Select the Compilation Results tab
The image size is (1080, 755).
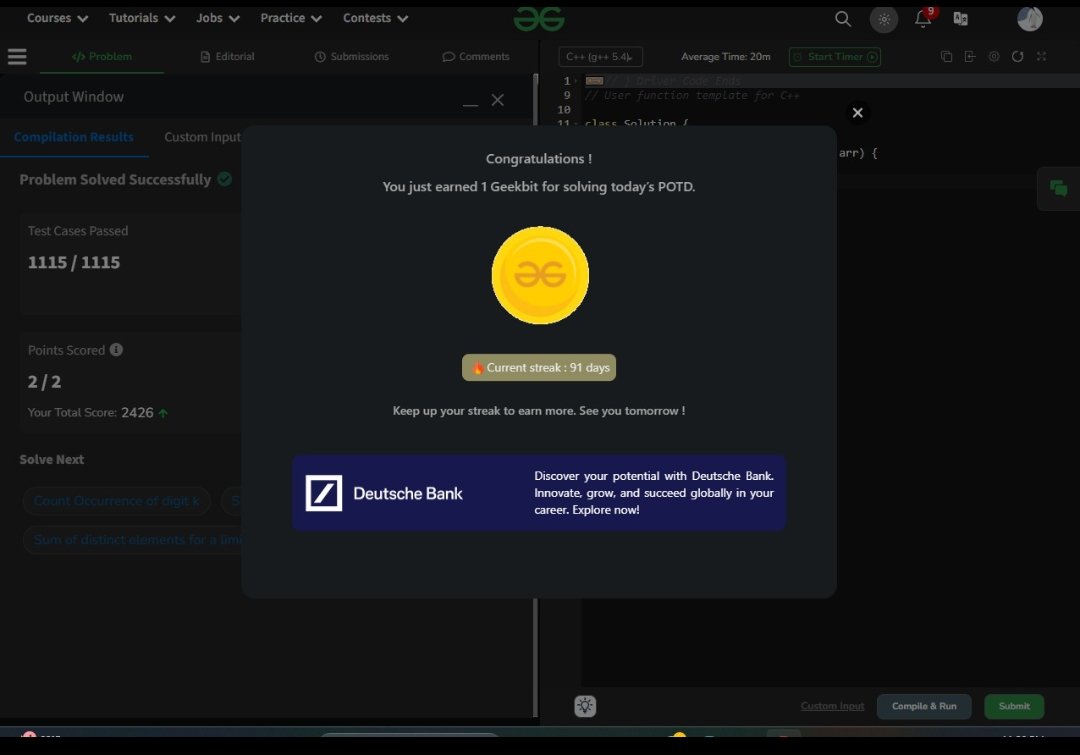[74, 137]
